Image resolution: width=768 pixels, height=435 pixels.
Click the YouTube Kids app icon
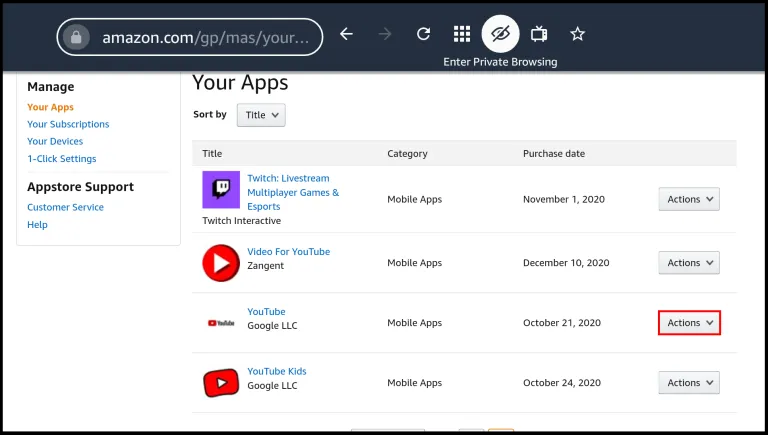point(221,383)
